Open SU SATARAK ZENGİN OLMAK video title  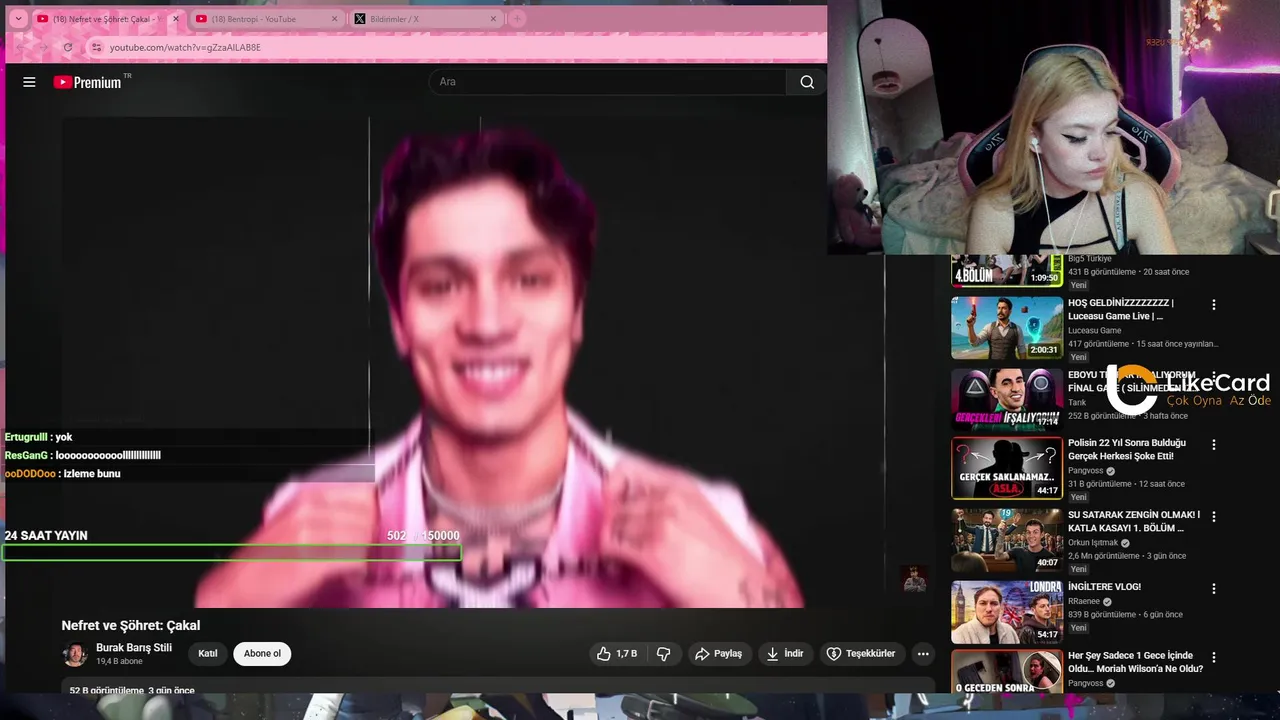1134,521
